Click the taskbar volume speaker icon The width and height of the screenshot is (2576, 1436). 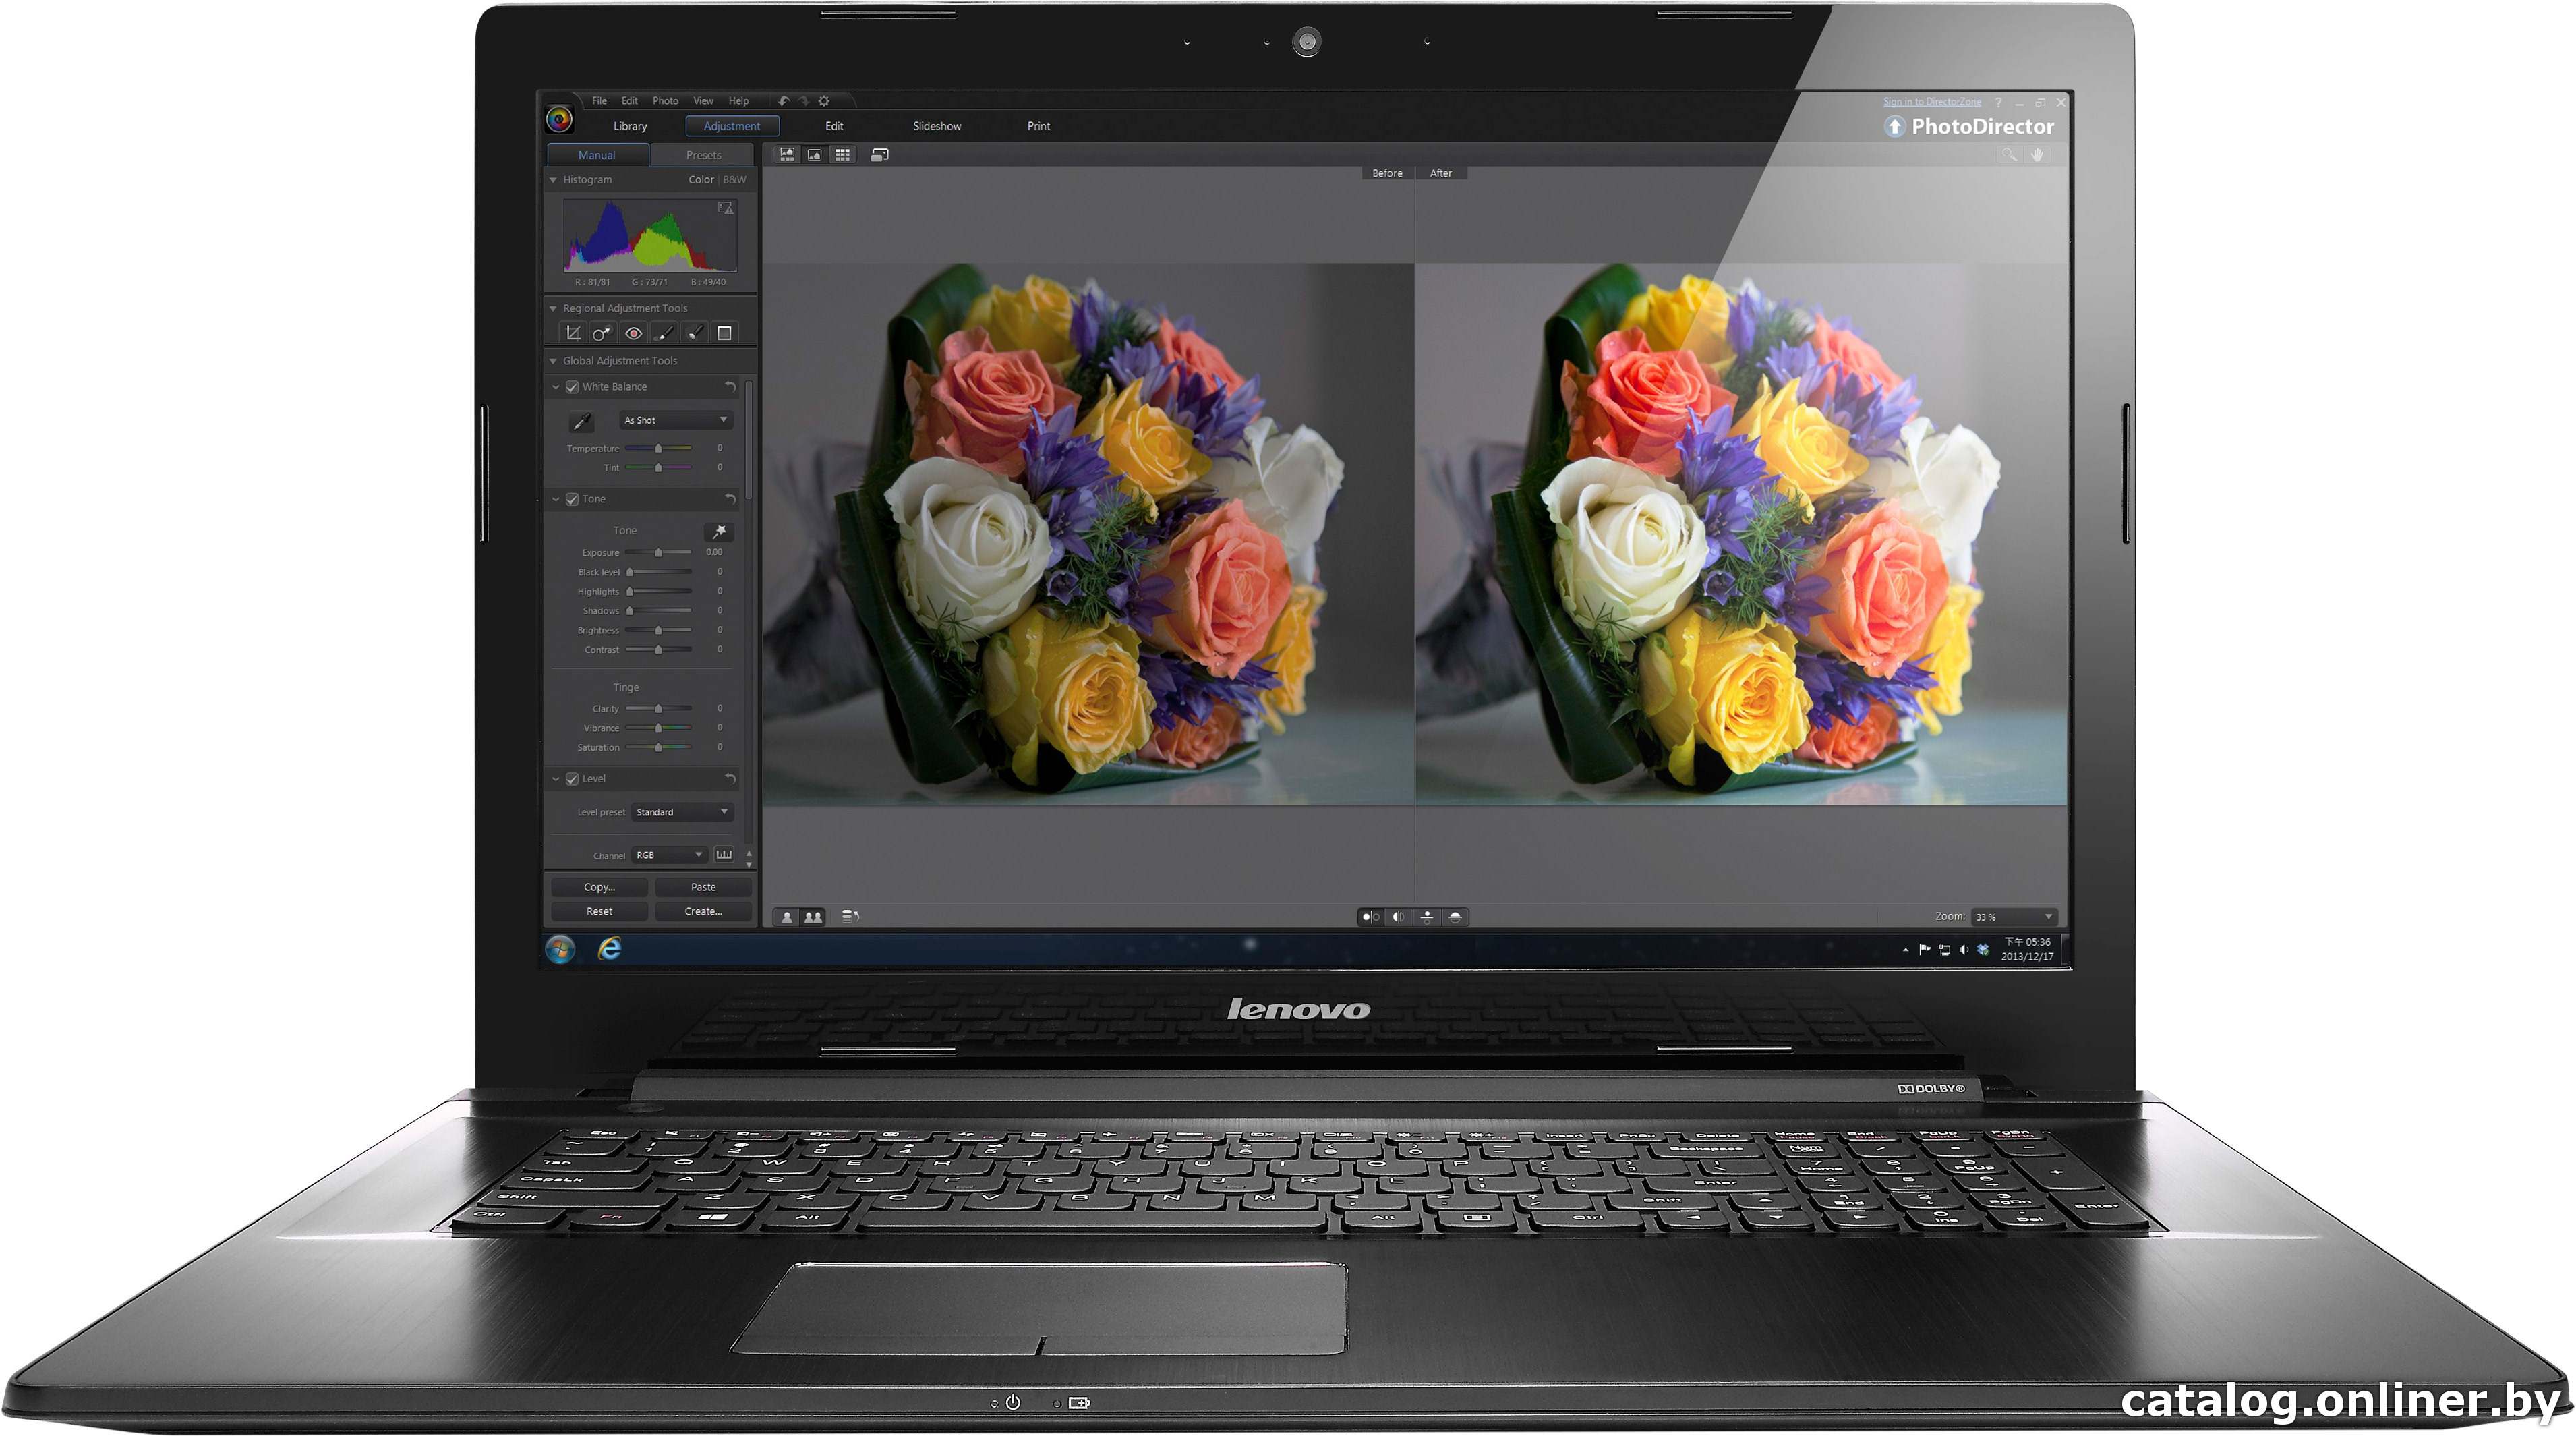click(x=1963, y=950)
